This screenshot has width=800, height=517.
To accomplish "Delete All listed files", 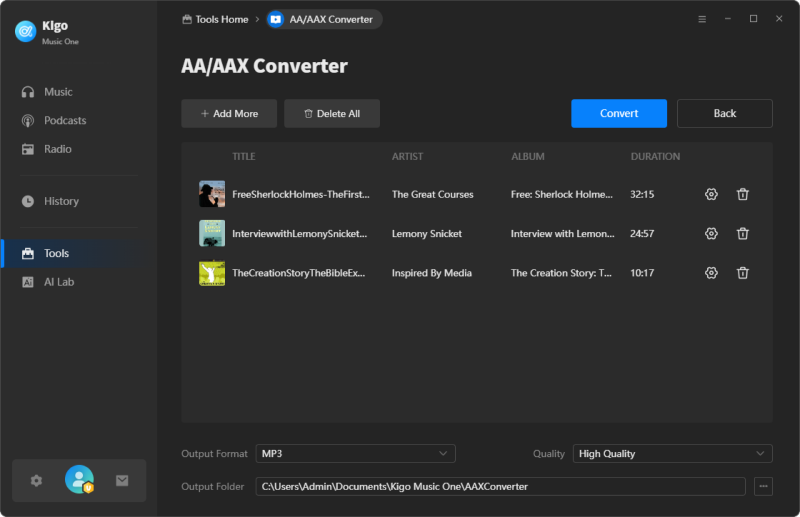I will click(332, 113).
